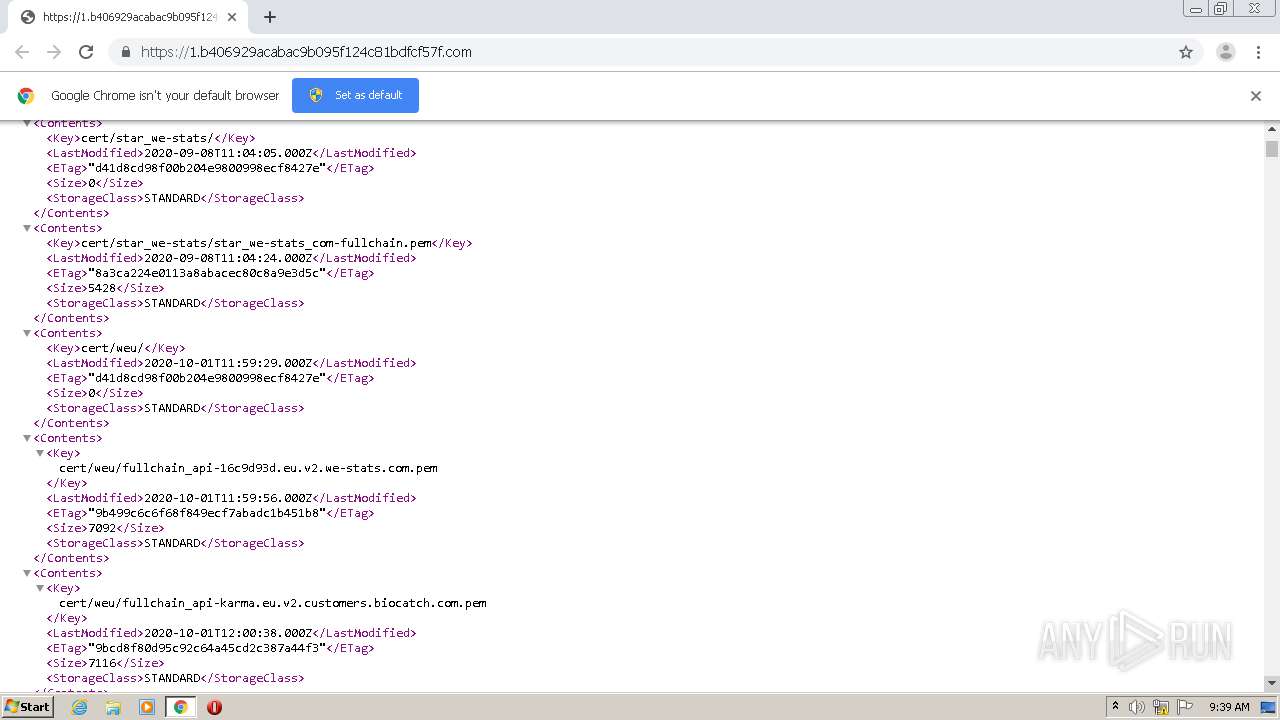1280x720 pixels.
Task: Show hidden system tray icons
Action: [x=1115, y=707]
